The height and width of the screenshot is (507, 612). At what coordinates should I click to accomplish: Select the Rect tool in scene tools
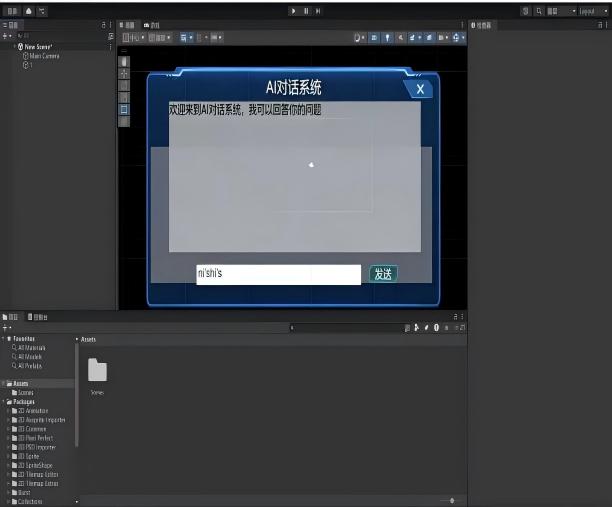click(124, 110)
